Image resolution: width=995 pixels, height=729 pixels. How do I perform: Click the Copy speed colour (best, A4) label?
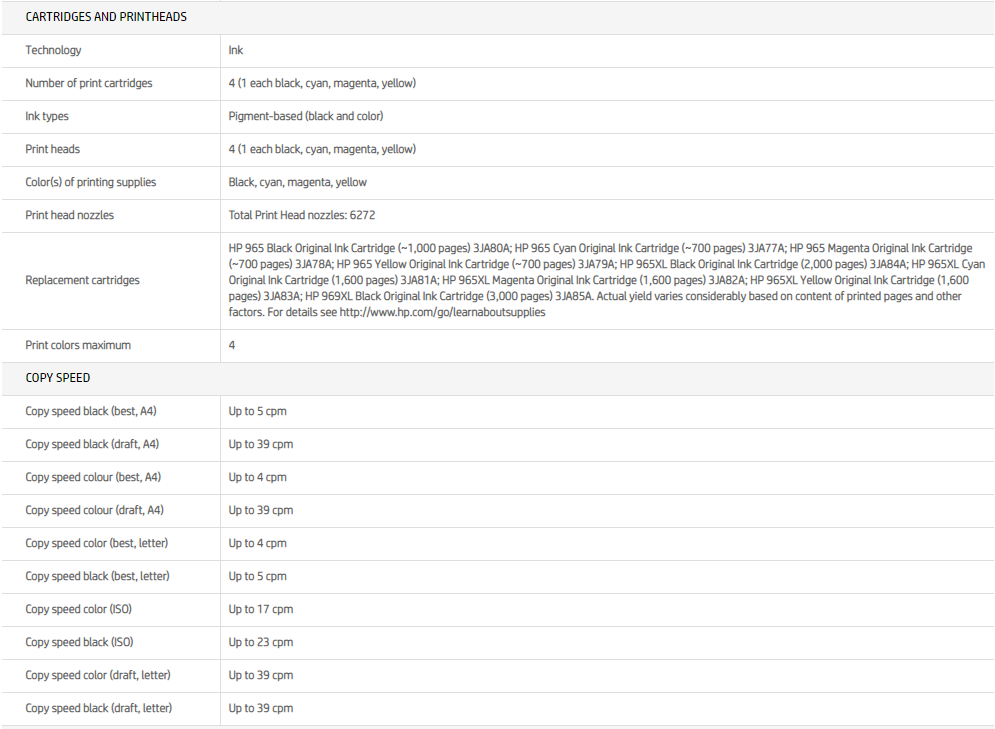(93, 477)
